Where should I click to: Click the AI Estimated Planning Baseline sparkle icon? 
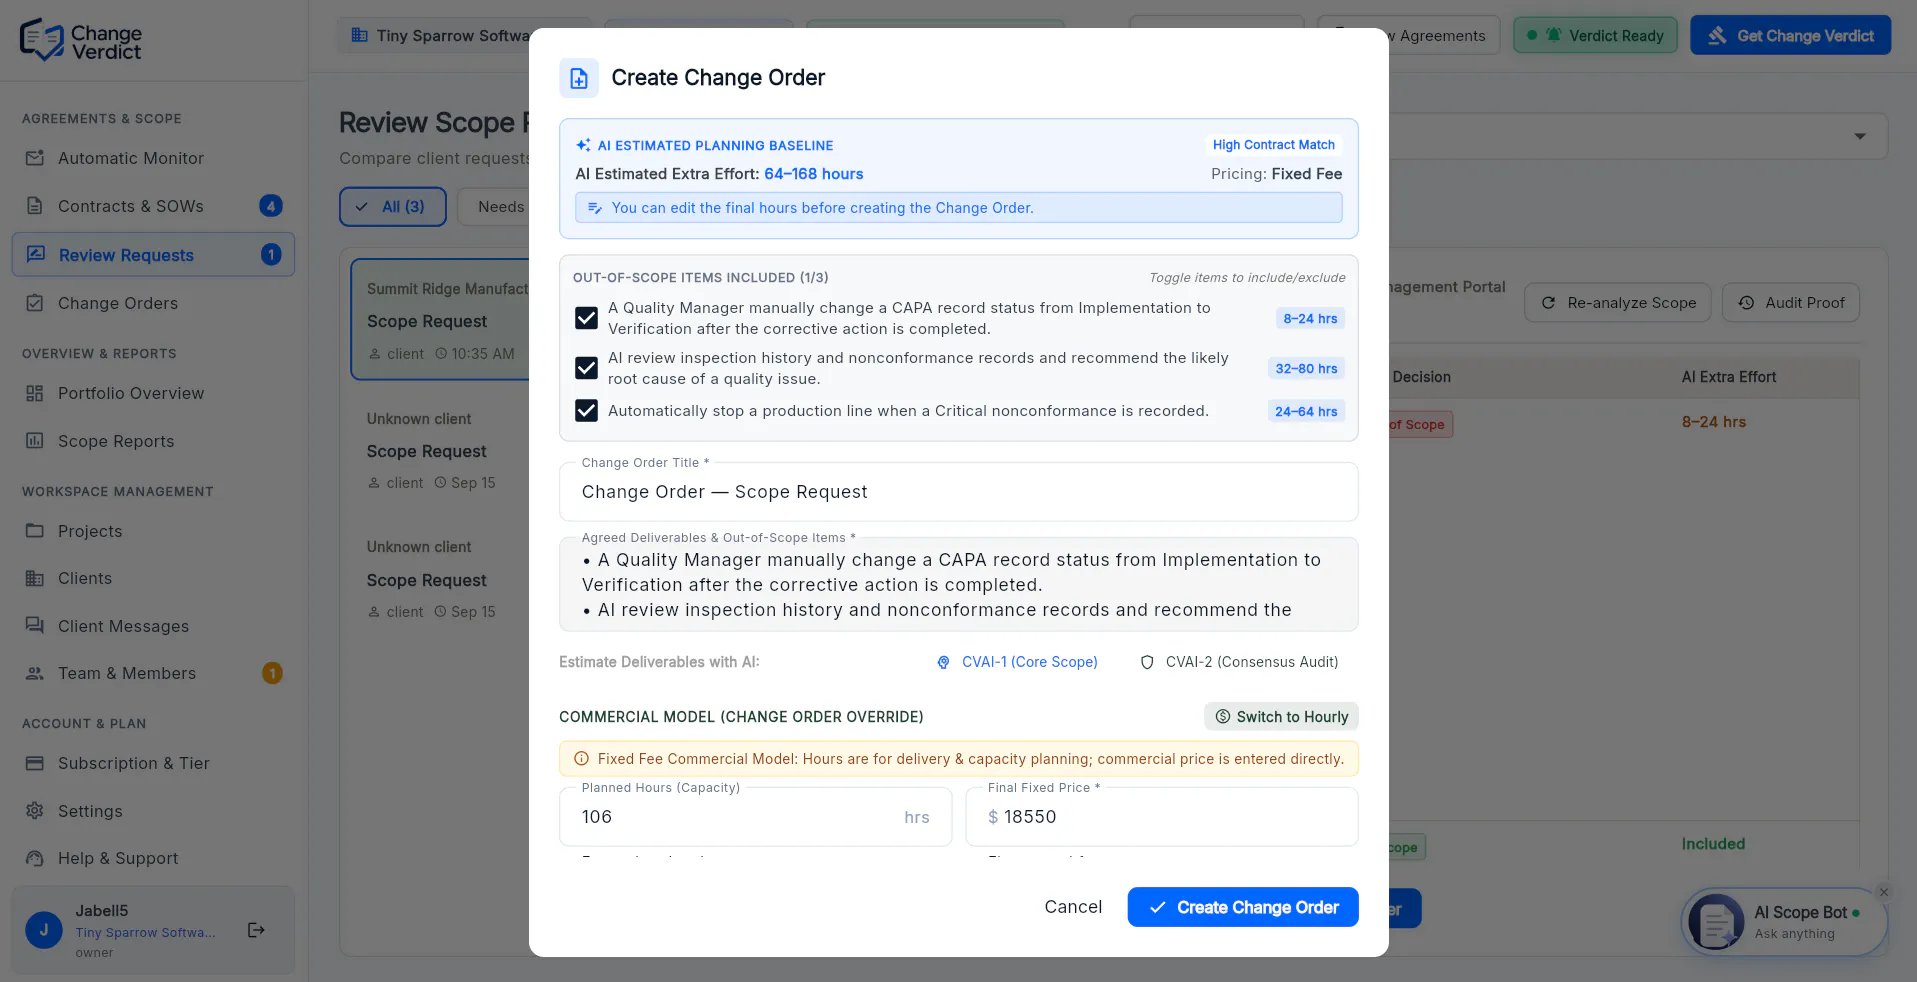pyautogui.click(x=583, y=145)
